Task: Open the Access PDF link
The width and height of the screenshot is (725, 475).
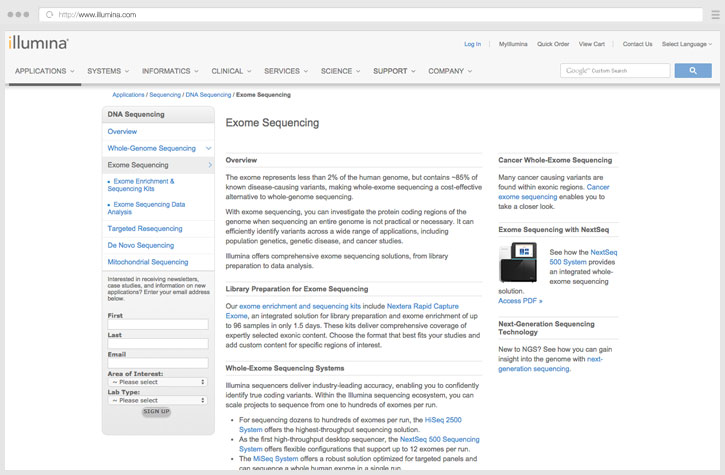Action: click(520, 300)
